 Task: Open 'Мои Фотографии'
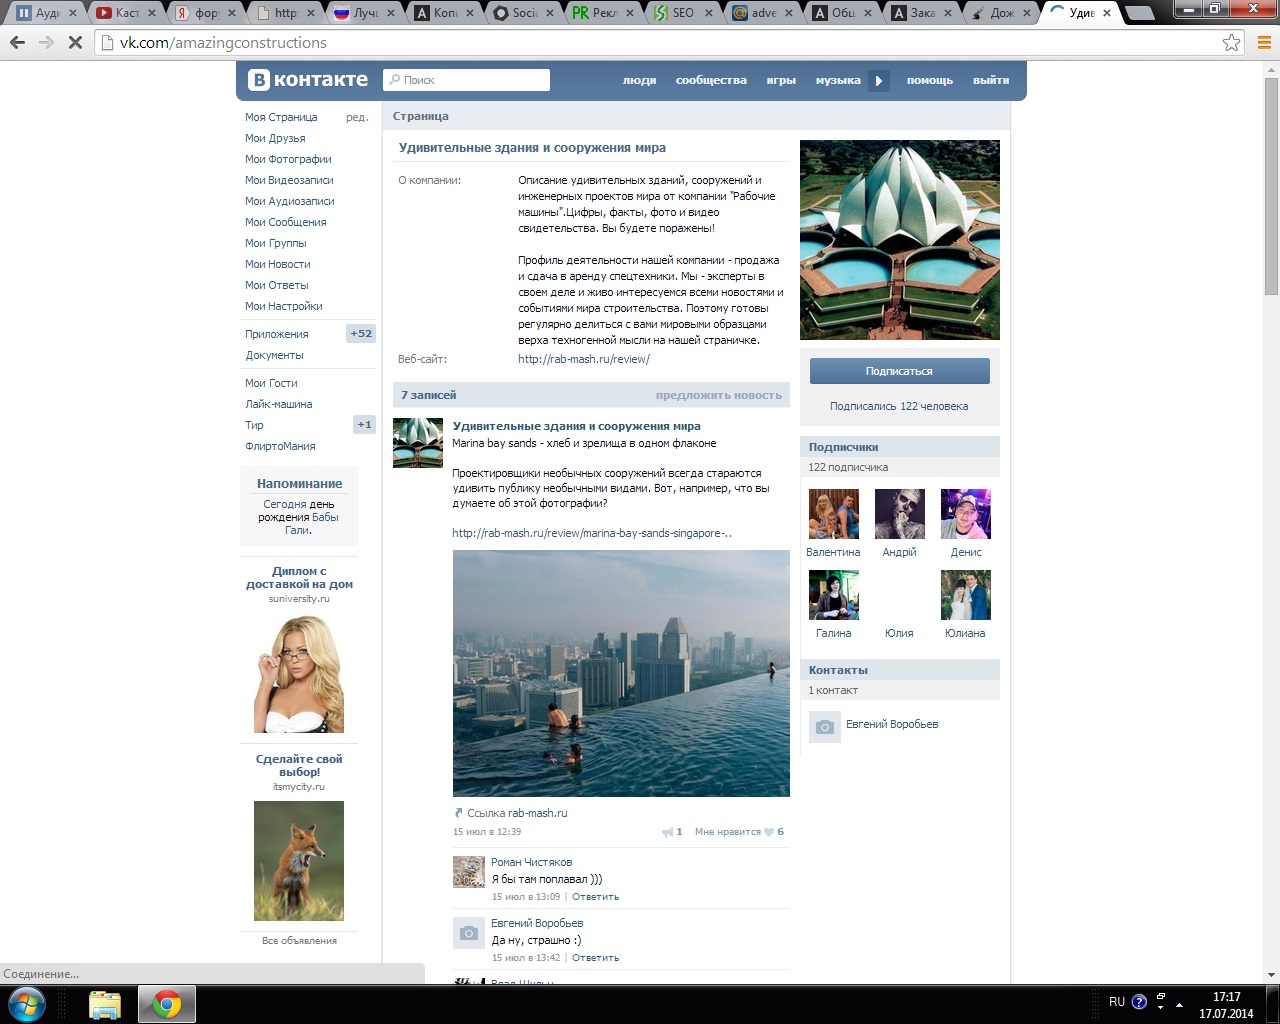coord(288,159)
